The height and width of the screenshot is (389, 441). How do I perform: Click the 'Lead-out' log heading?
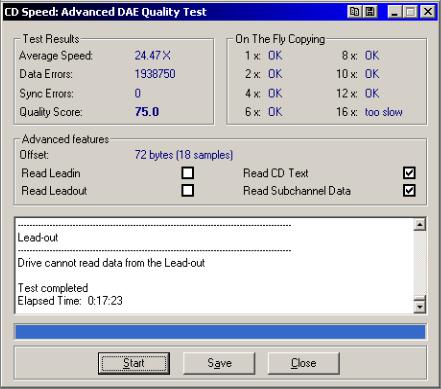point(38,237)
